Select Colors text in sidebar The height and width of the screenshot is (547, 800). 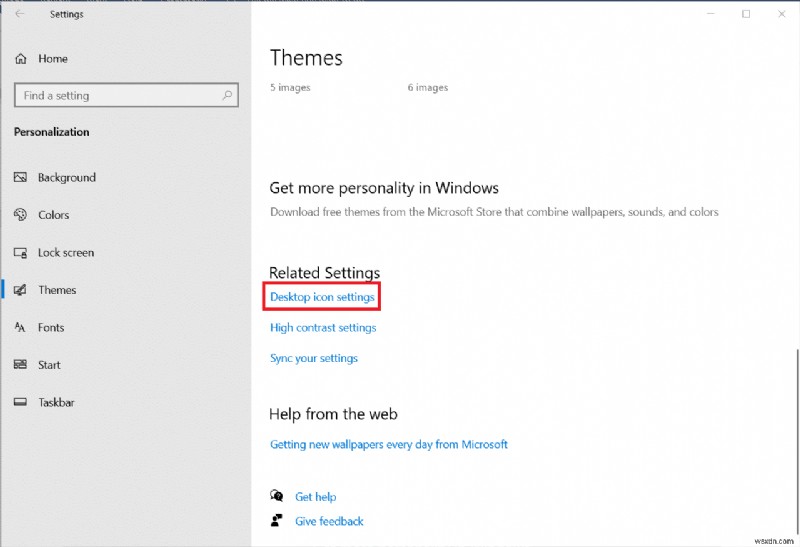[54, 215]
